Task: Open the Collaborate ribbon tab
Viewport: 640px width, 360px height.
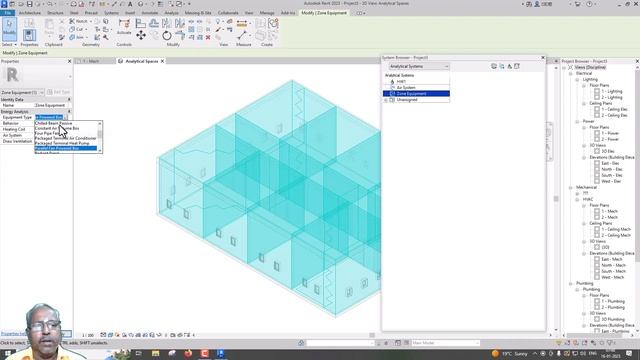Action: [228, 13]
